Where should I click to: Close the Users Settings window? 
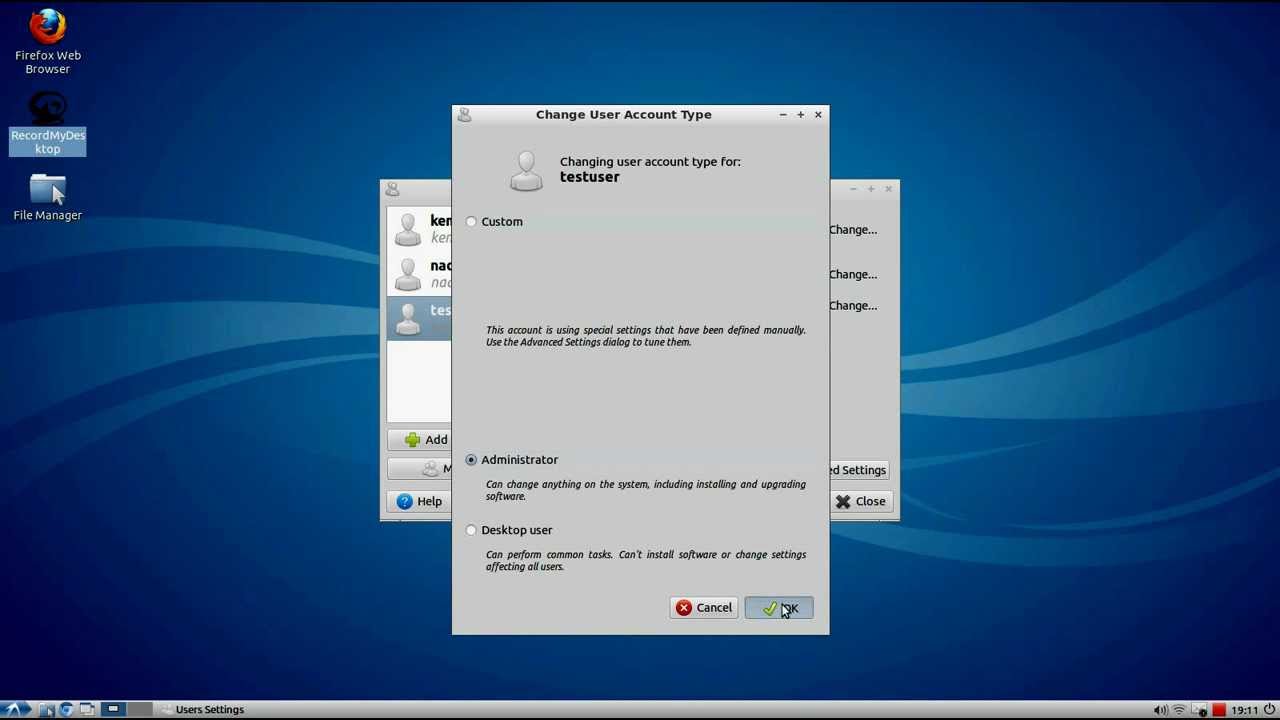[x=860, y=501]
